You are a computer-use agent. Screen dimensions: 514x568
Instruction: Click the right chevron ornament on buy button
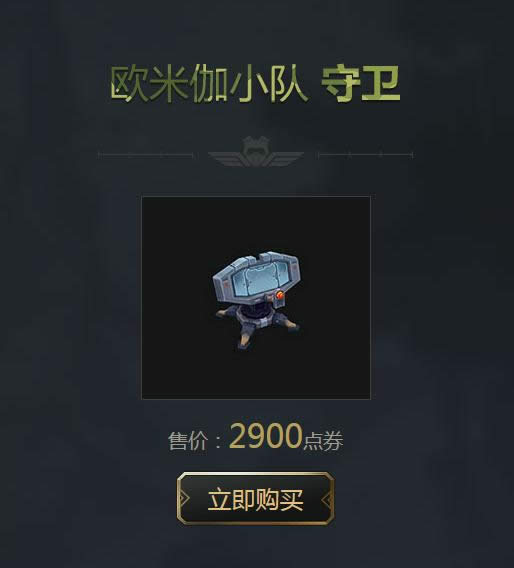(327, 500)
